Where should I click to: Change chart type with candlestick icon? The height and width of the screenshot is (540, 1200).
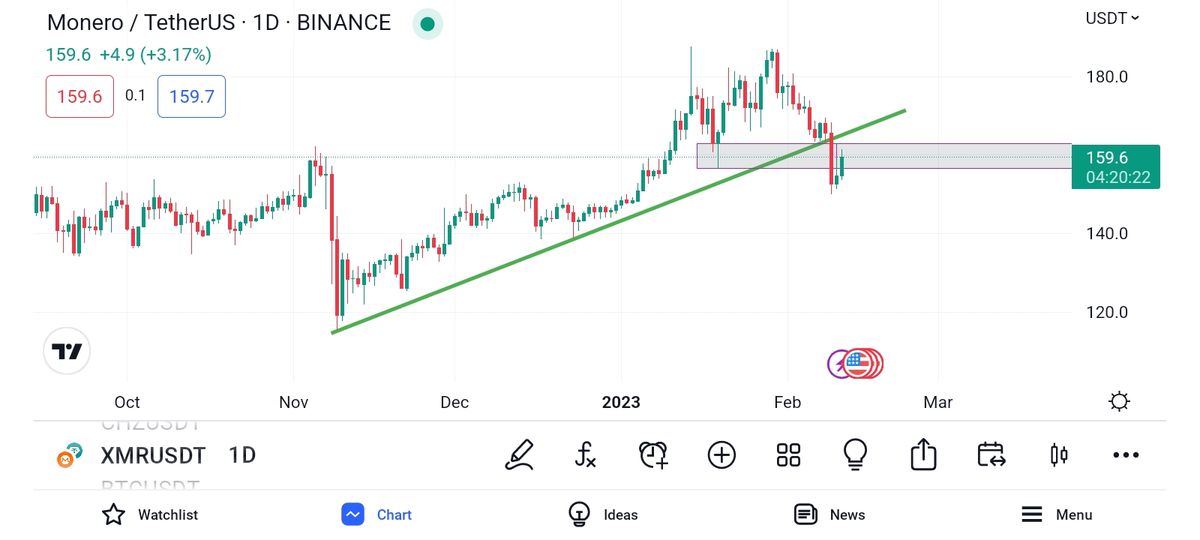1058,455
